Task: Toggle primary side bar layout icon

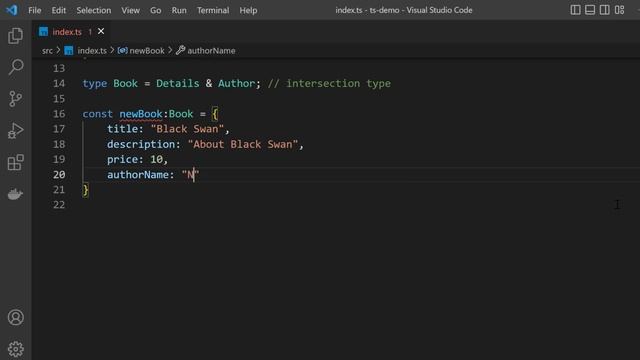Action: [x=575, y=10]
